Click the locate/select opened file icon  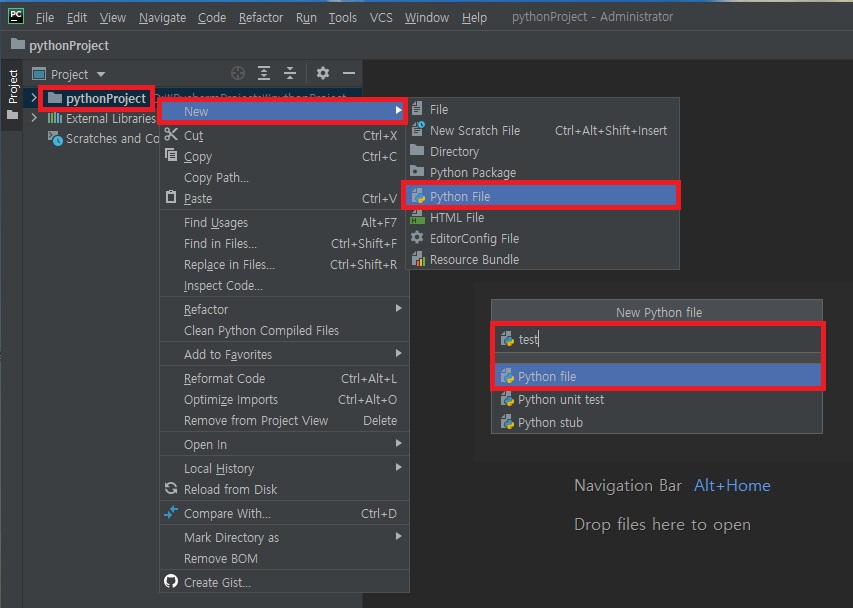[x=238, y=73]
